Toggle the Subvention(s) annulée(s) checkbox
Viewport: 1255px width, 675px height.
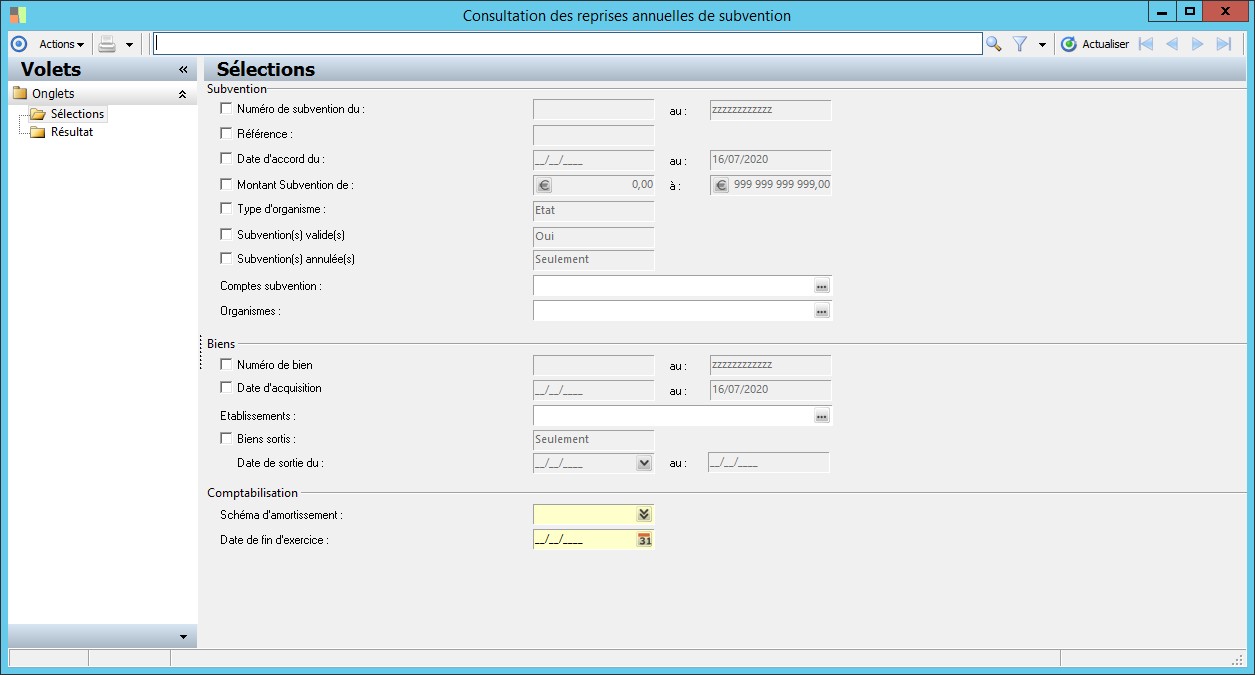tap(226, 259)
